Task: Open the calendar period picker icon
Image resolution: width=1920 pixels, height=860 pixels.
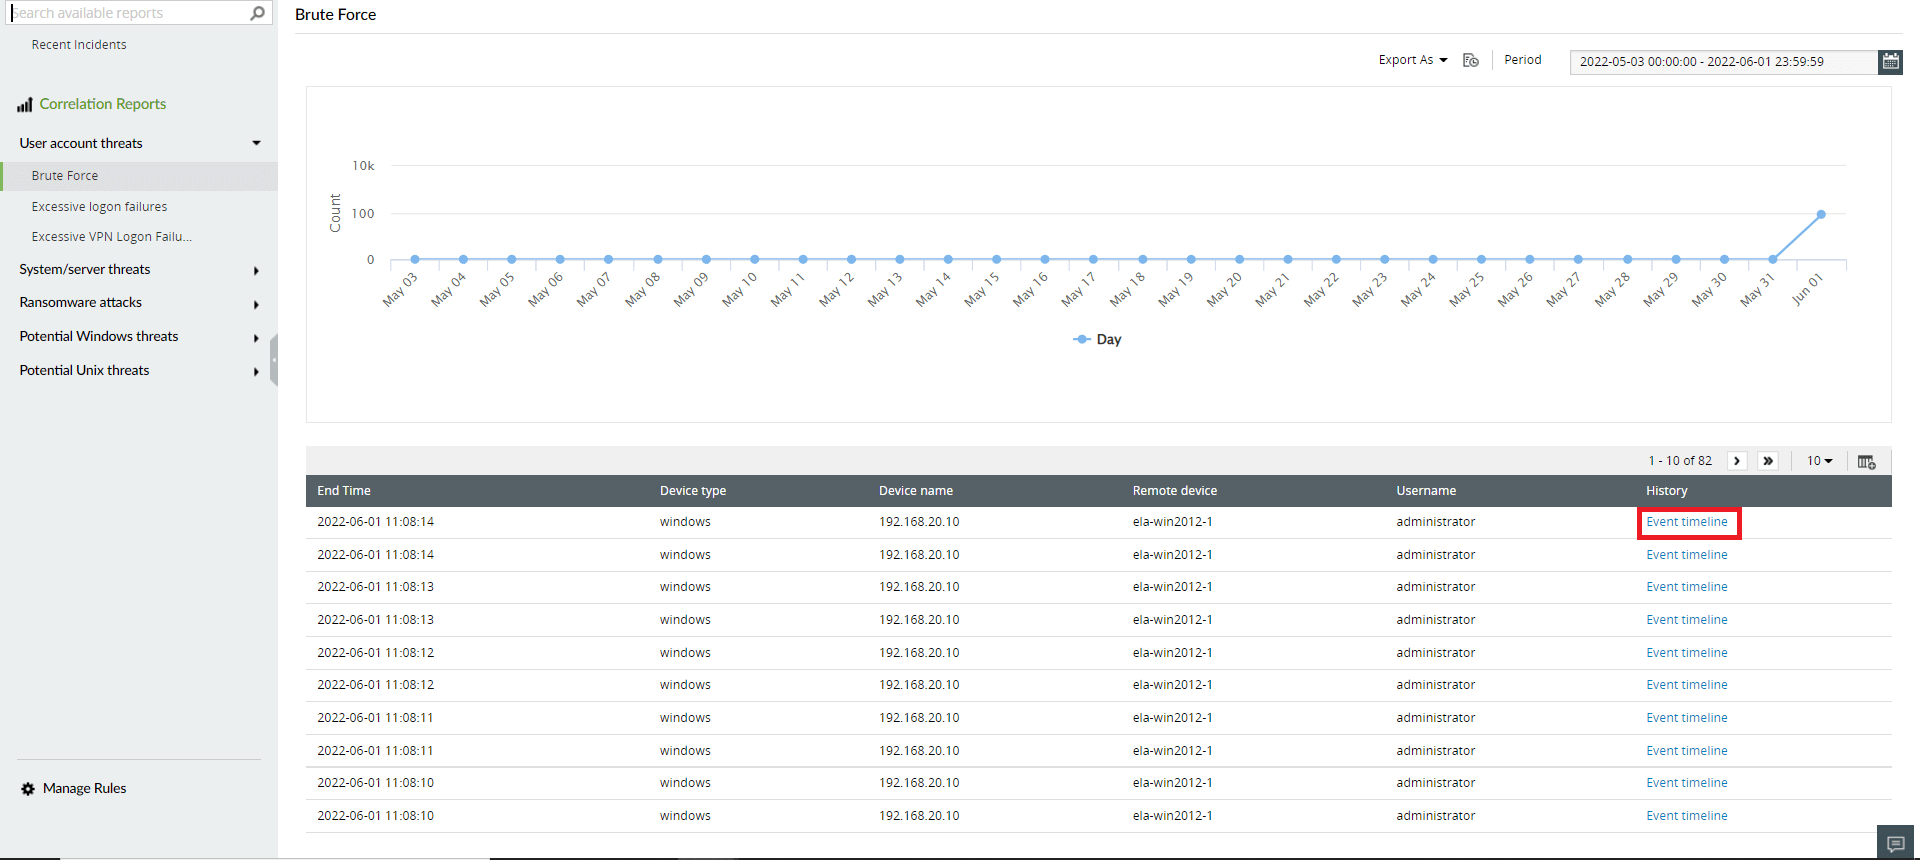Action: point(1890,61)
